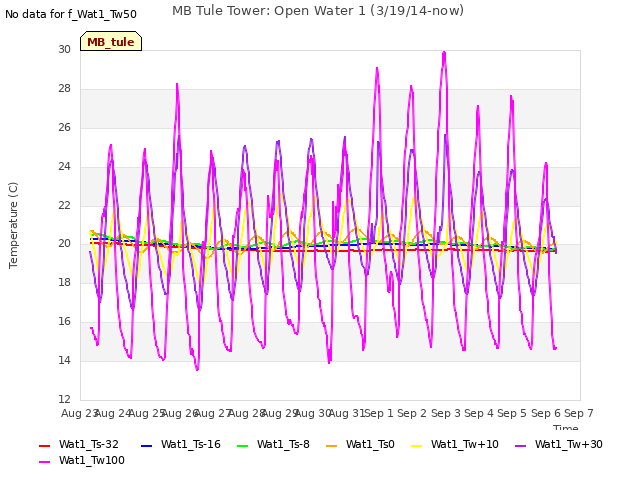
Task: Click the Sep 3 magenta peak near 30
Action: [x=444, y=53]
